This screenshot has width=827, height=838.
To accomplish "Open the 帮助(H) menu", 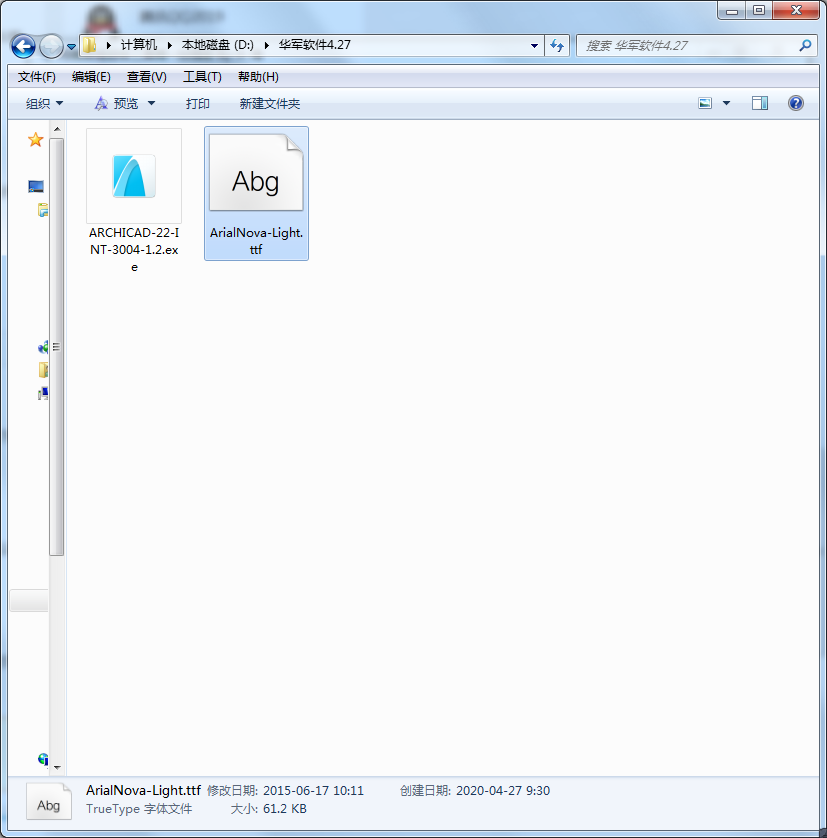I will click(x=258, y=77).
